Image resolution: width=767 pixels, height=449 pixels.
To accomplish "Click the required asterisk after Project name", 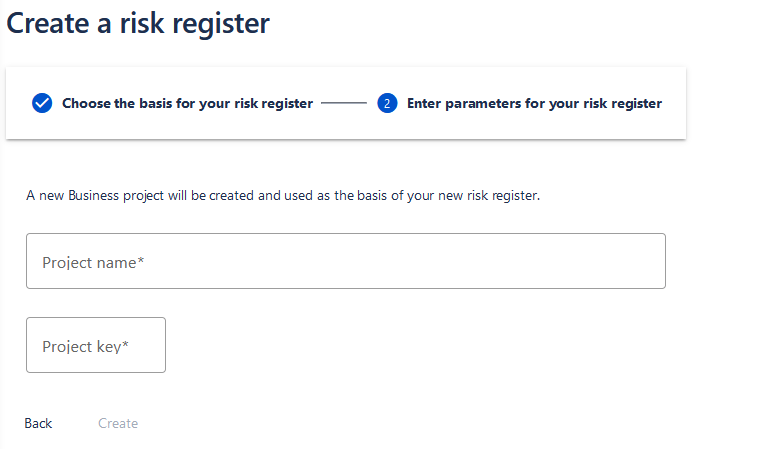I will 141,260.
